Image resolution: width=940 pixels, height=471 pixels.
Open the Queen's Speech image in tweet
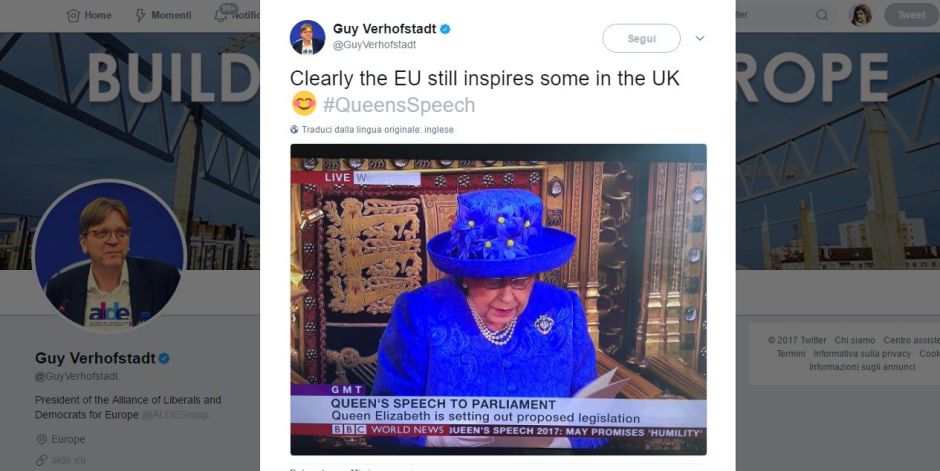tap(498, 298)
